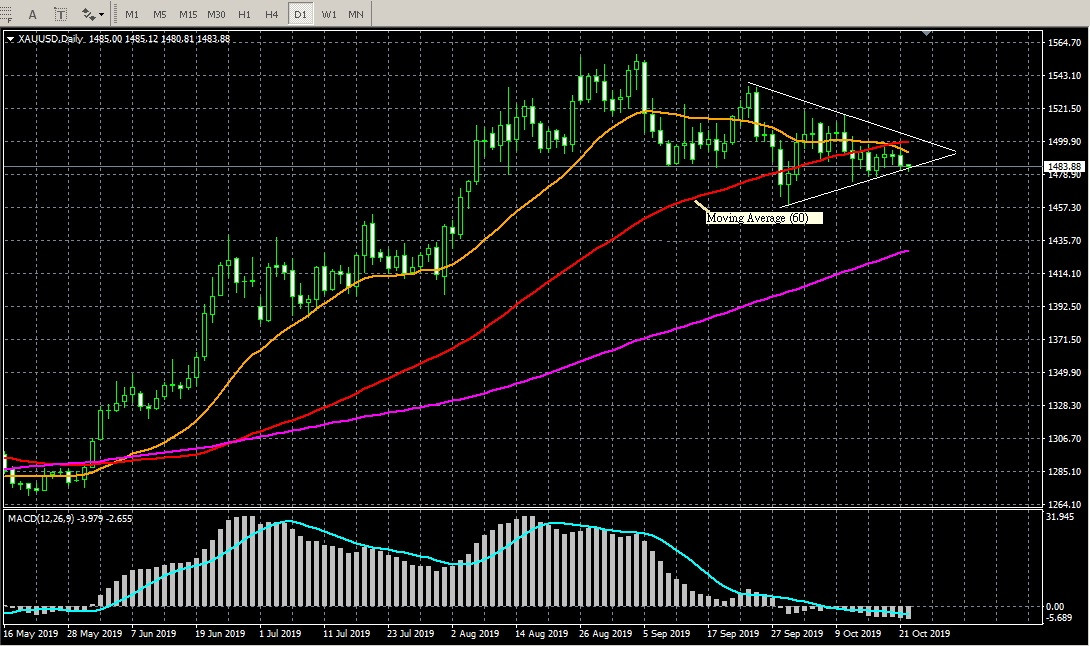Image resolution: width=1090 pixels, height=646 pixels.
Task: Switch chart to H1 timeframe
Action: [x=244, y=14]
